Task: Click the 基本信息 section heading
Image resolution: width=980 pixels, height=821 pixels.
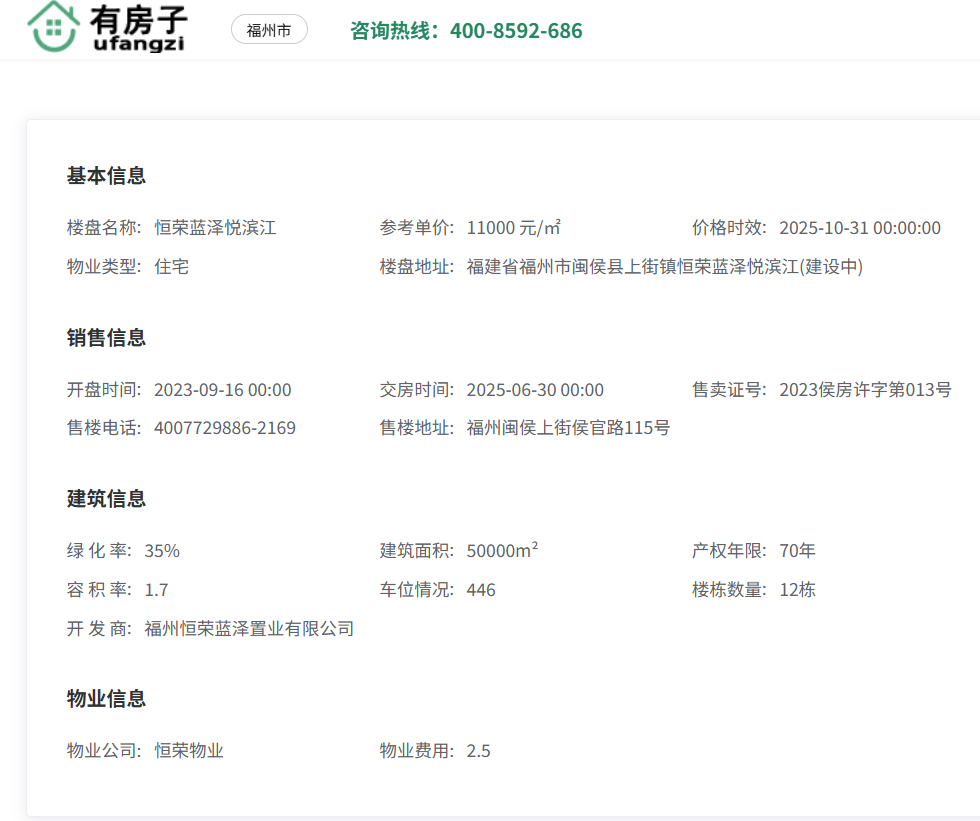Action: pyautogui.click(x=106, y=176)
